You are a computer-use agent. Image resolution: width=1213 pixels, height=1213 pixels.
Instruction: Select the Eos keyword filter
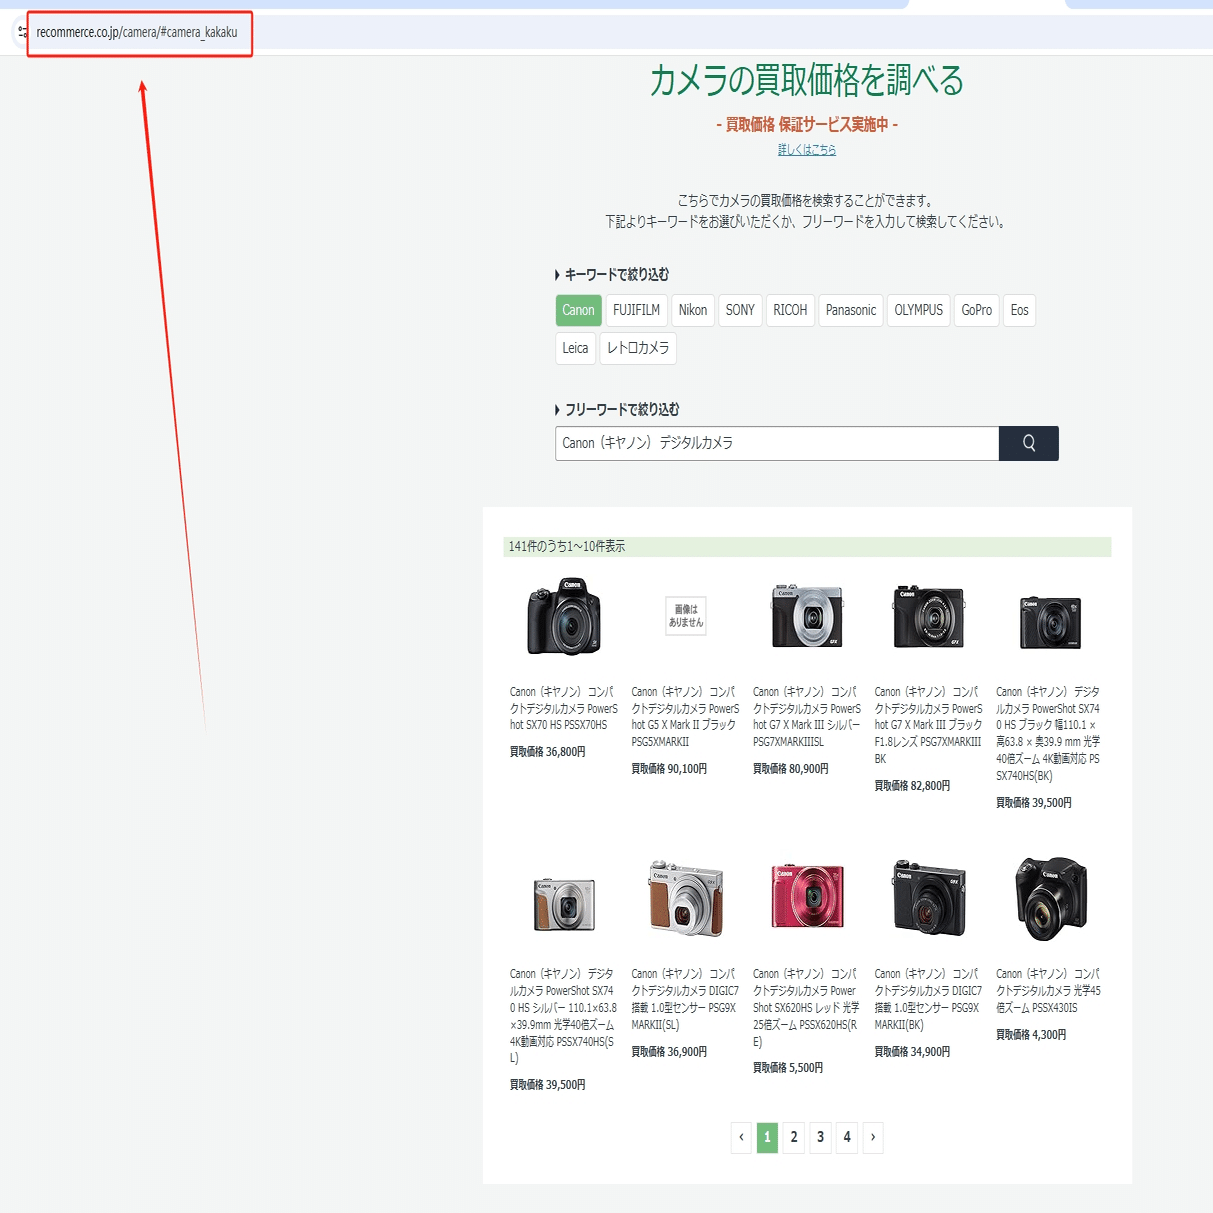click(1019, 310)
